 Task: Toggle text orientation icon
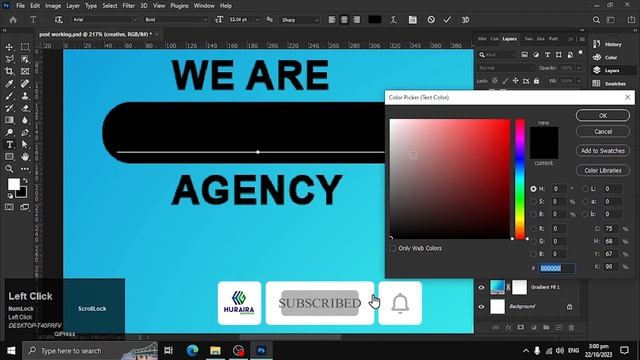point(58,20)
